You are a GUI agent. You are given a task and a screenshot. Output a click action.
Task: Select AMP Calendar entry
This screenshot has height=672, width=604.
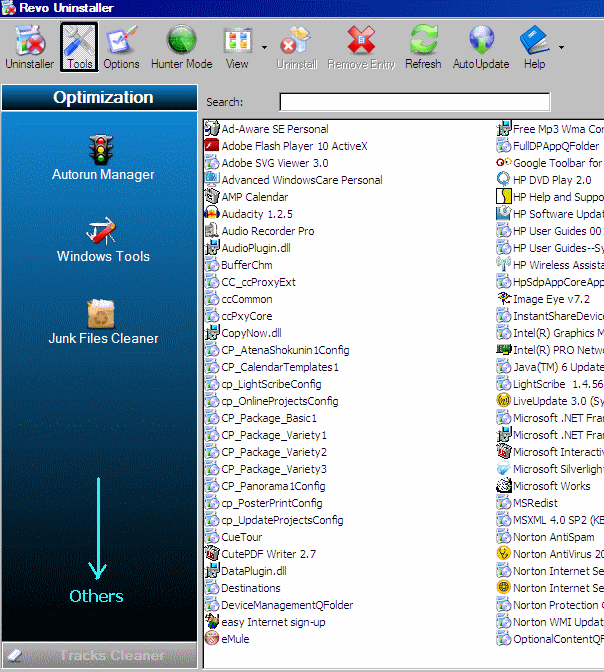click(246, 197)
